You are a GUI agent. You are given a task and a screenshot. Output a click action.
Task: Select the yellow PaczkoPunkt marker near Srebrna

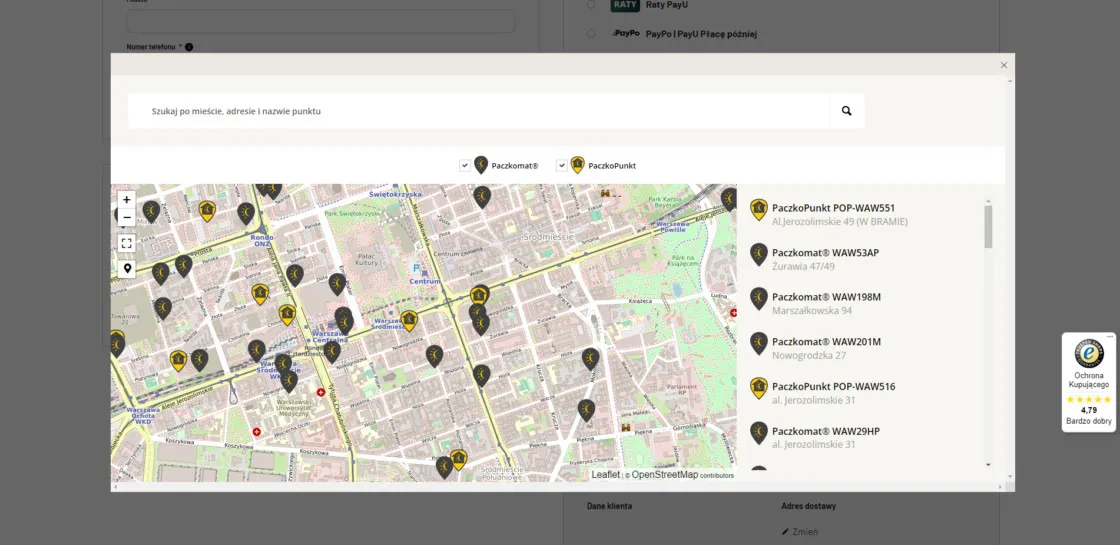pos(178,360)
